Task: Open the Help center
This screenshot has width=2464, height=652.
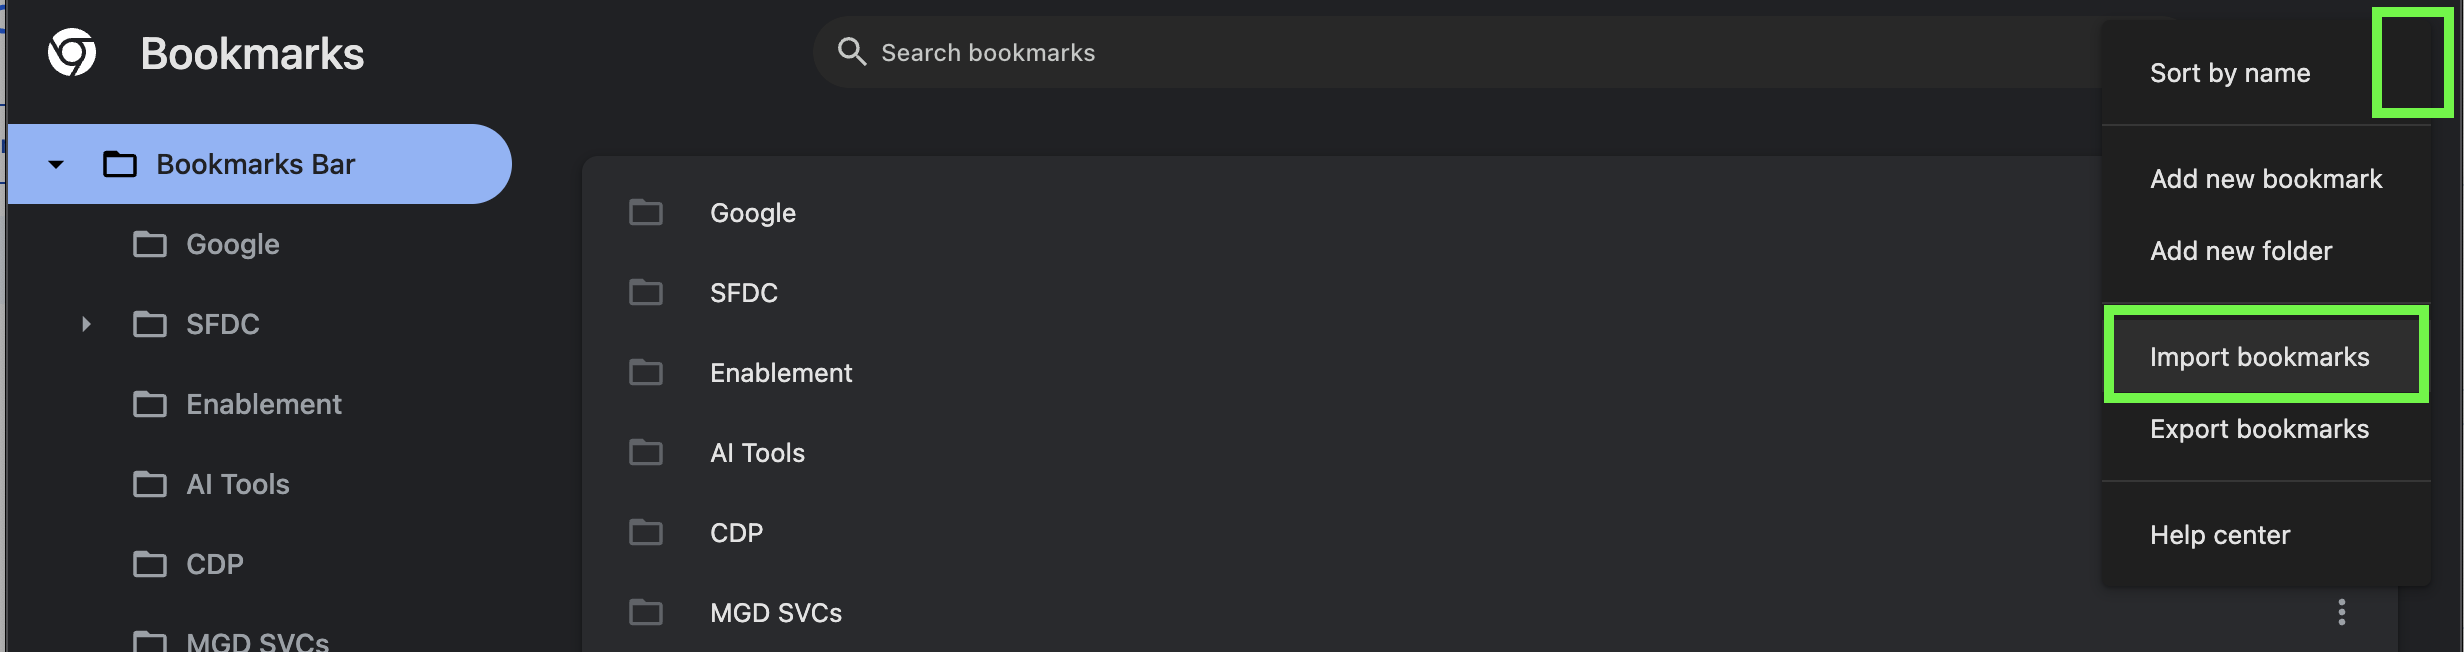Action: (2220, 534)
